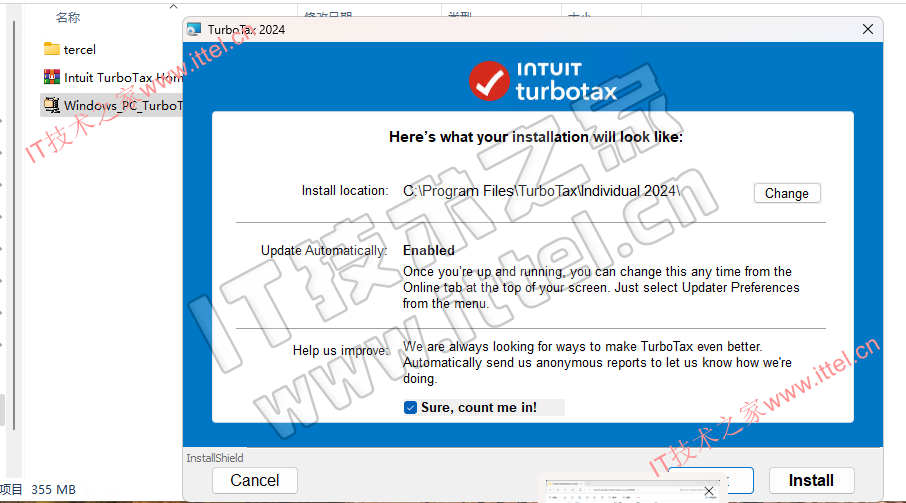Click the 名称 column header in Explorer

68,17
